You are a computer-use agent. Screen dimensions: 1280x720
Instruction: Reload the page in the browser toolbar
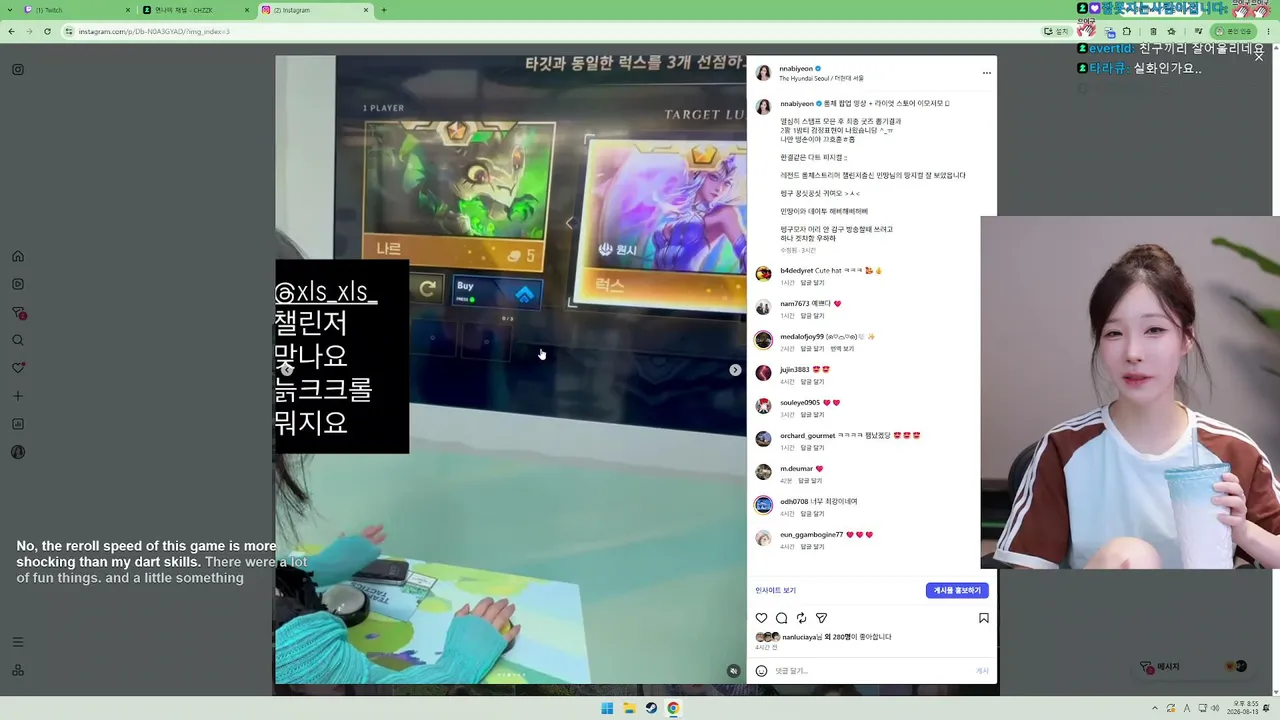pos(47,31)
